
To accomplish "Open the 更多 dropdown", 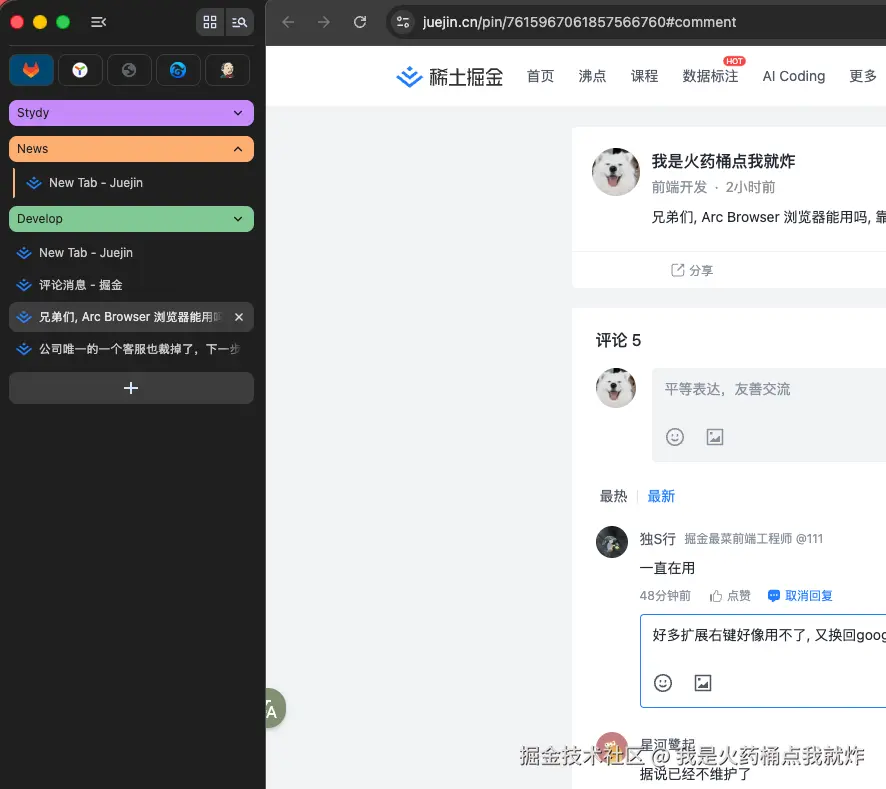I will pyautogui.click(x=862, y=76).
